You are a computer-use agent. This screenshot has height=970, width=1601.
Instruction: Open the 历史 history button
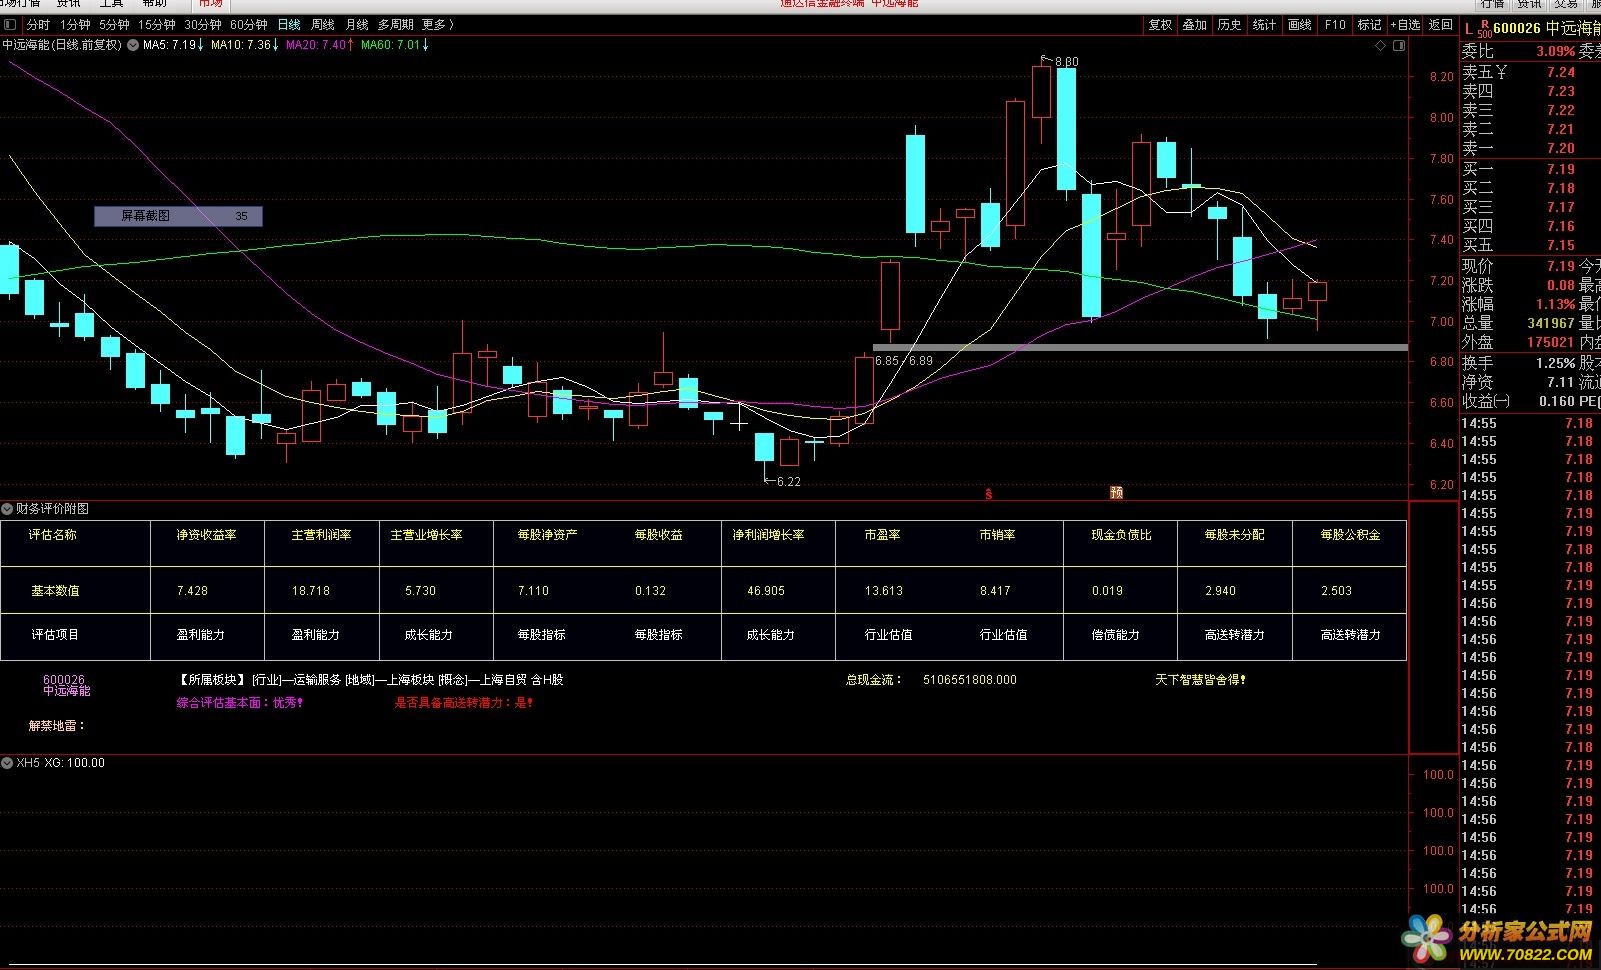click(x=1230, y=25)
